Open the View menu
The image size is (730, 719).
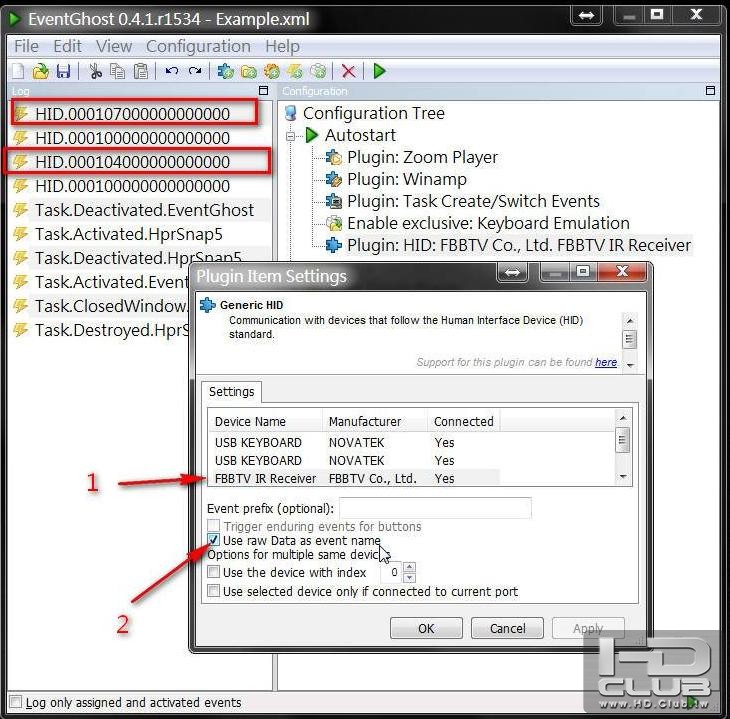pyautogui.click(x=114, y=46)
